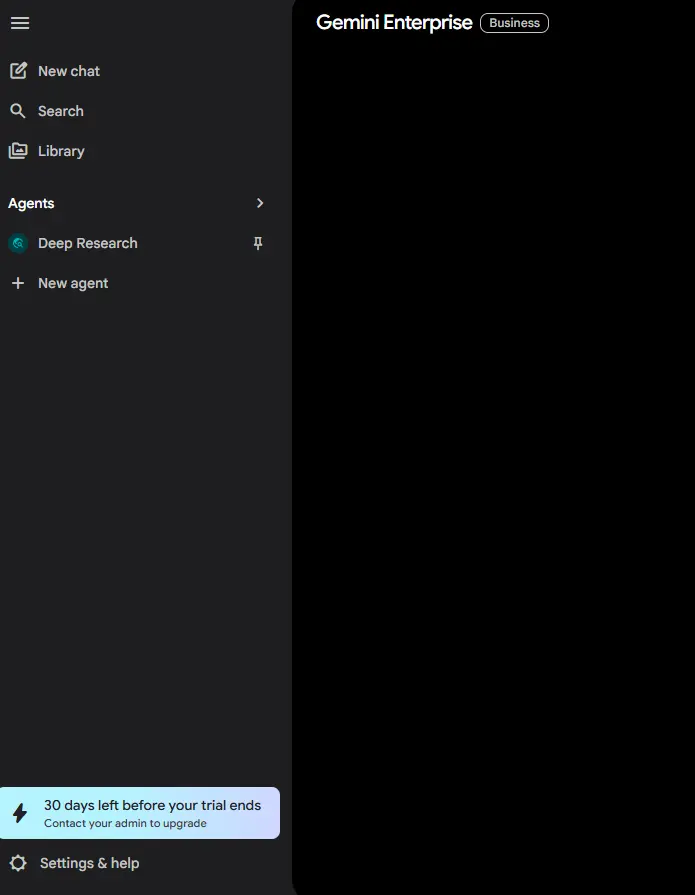Collapse the sidebar with the hamburger menu icon
This screenshot has height=895, width=695.
pyautogui.click(x=20, y=23)
